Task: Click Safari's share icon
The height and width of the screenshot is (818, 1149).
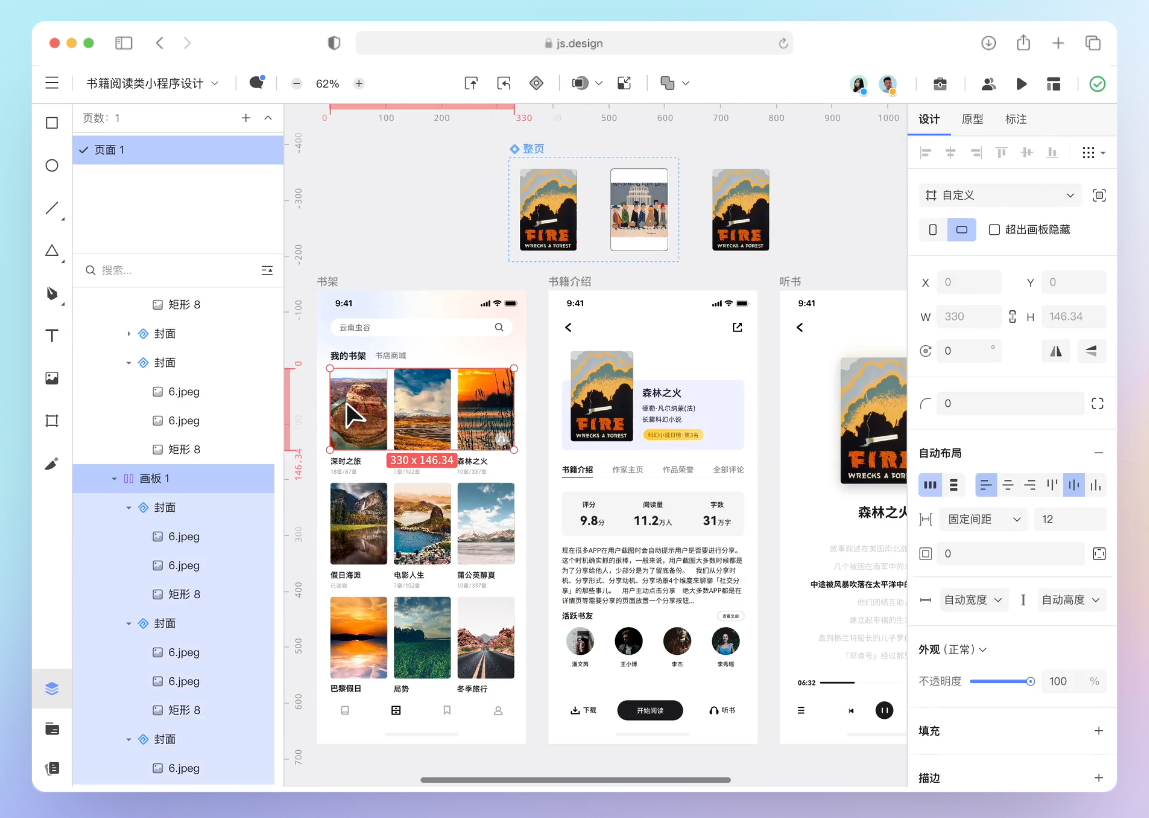Action: point(1024,43)
